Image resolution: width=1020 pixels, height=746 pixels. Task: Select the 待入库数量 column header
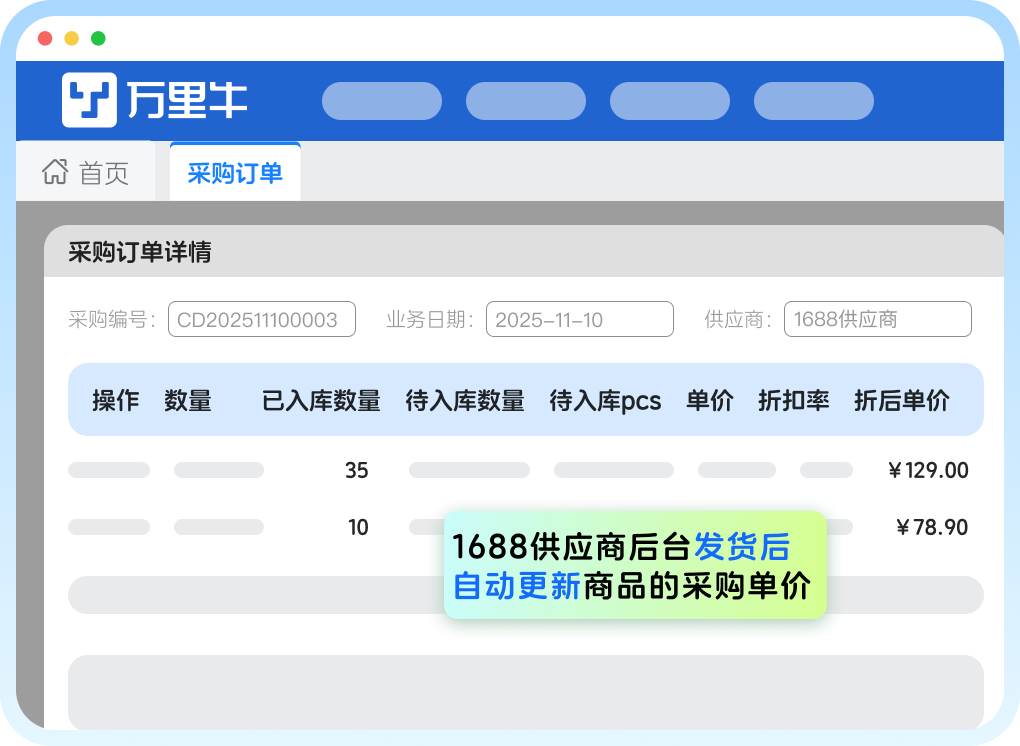click(465, 401)
